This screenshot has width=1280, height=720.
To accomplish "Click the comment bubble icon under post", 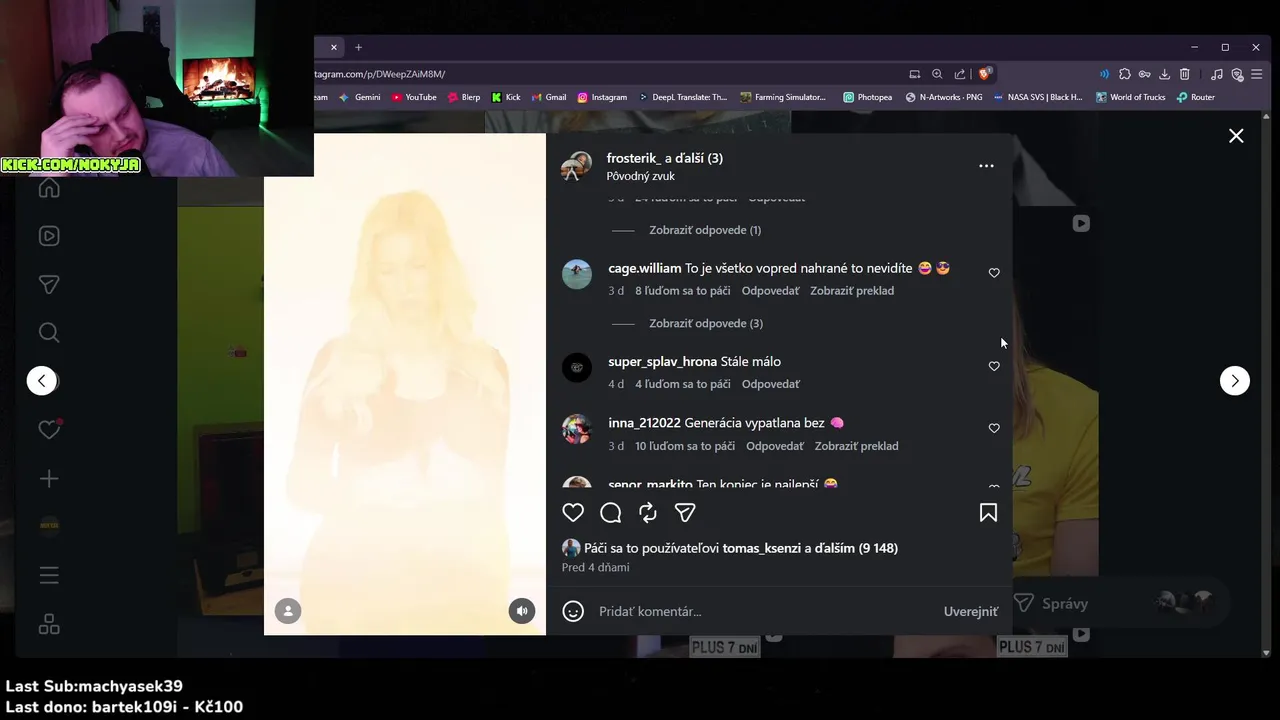I will (611, 512).
